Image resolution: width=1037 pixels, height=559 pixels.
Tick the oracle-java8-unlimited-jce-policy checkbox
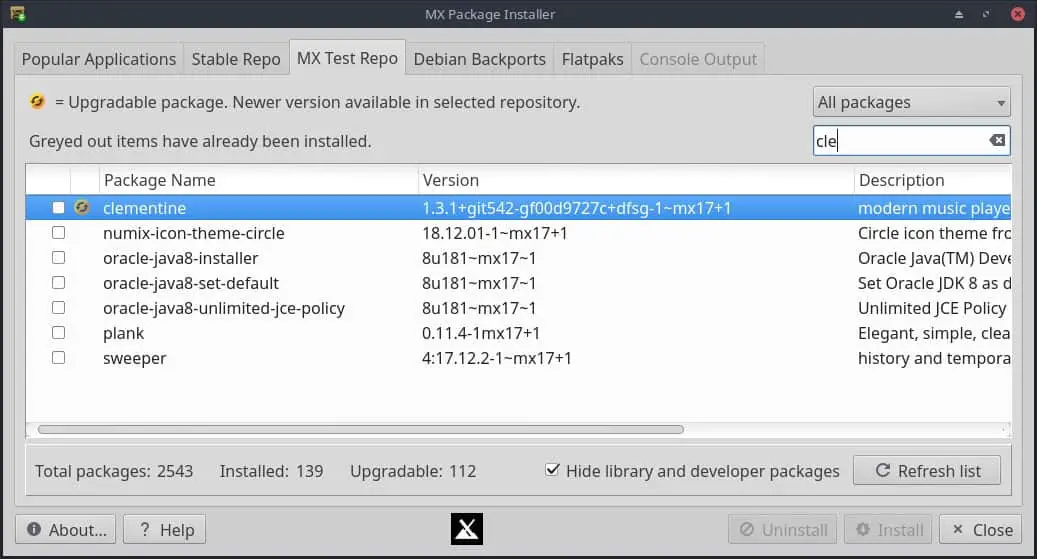click(x=58, y=308)
